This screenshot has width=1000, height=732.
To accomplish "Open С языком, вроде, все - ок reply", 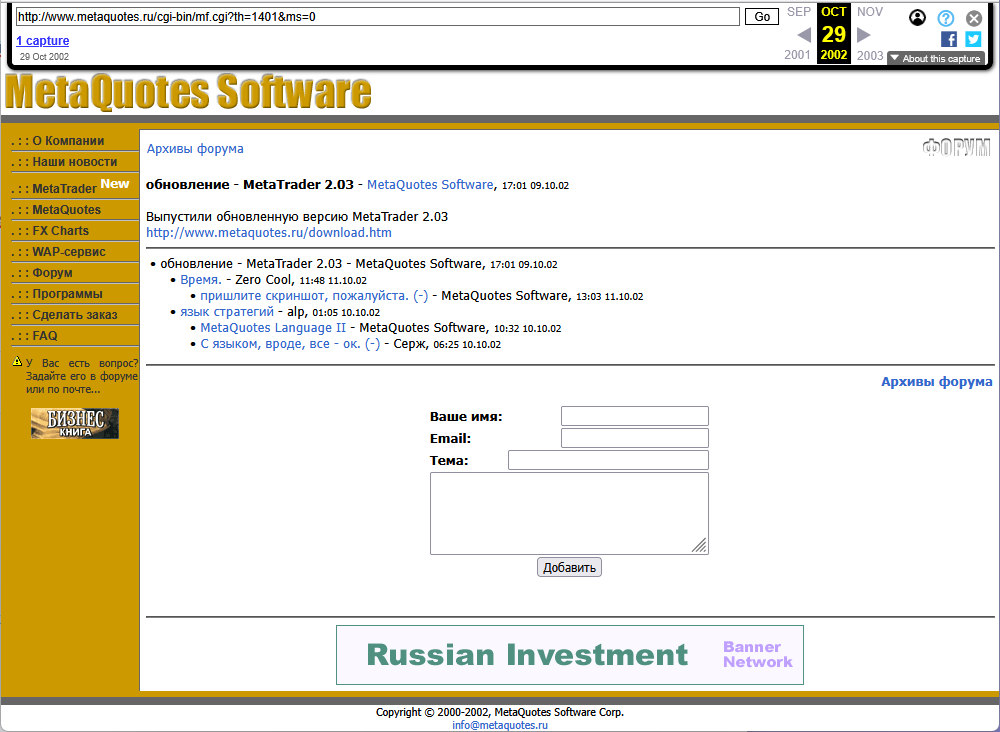I will pyautogui.click(x=290, y=344).
